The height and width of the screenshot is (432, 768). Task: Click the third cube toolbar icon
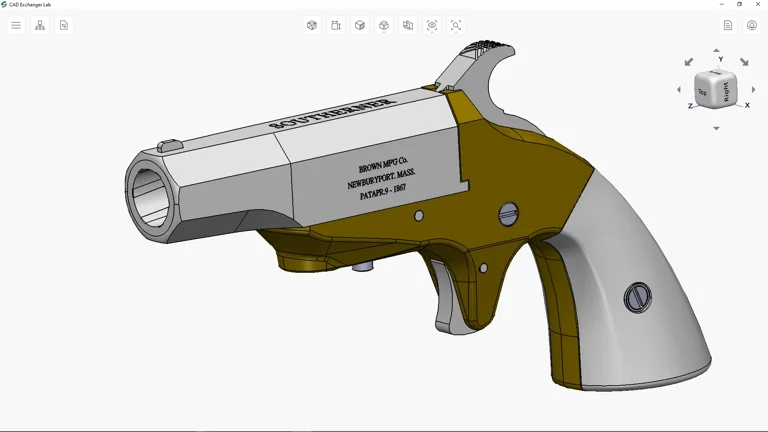[360, 25]
